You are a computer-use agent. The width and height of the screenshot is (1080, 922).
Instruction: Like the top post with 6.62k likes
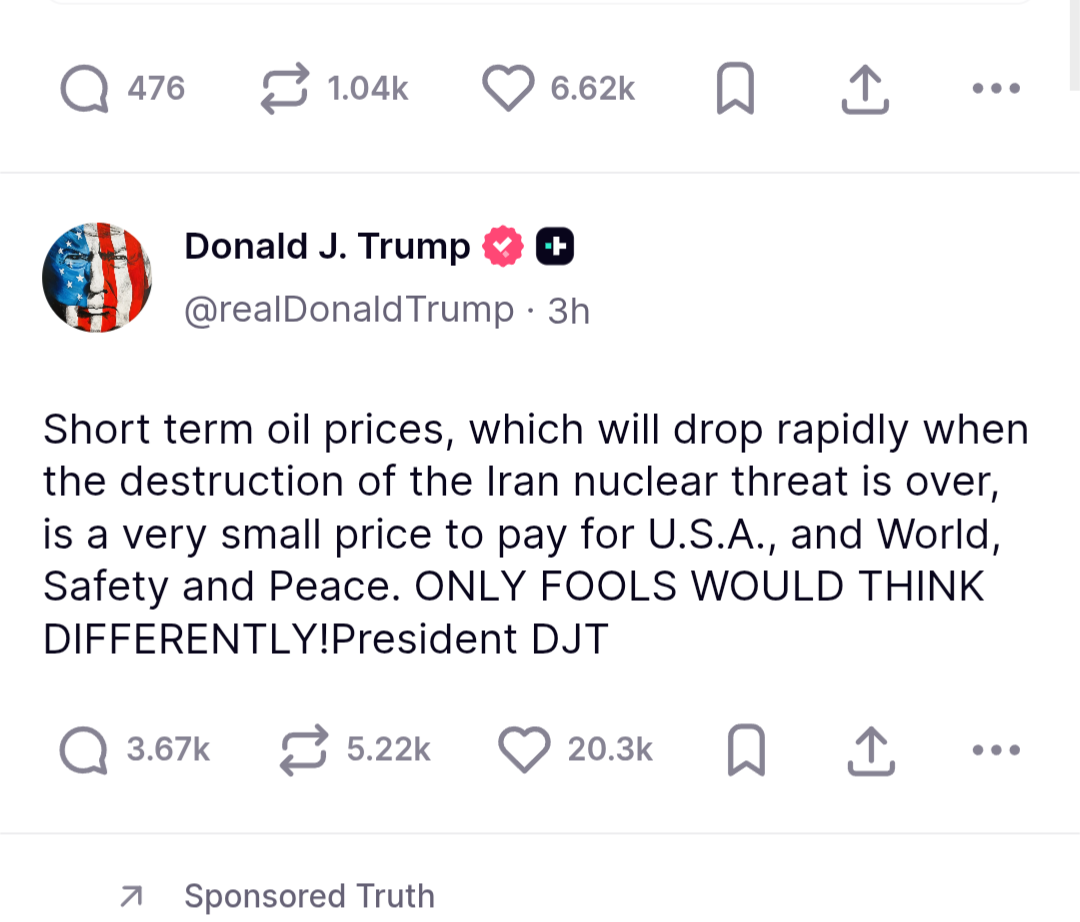tap(509, 90)
